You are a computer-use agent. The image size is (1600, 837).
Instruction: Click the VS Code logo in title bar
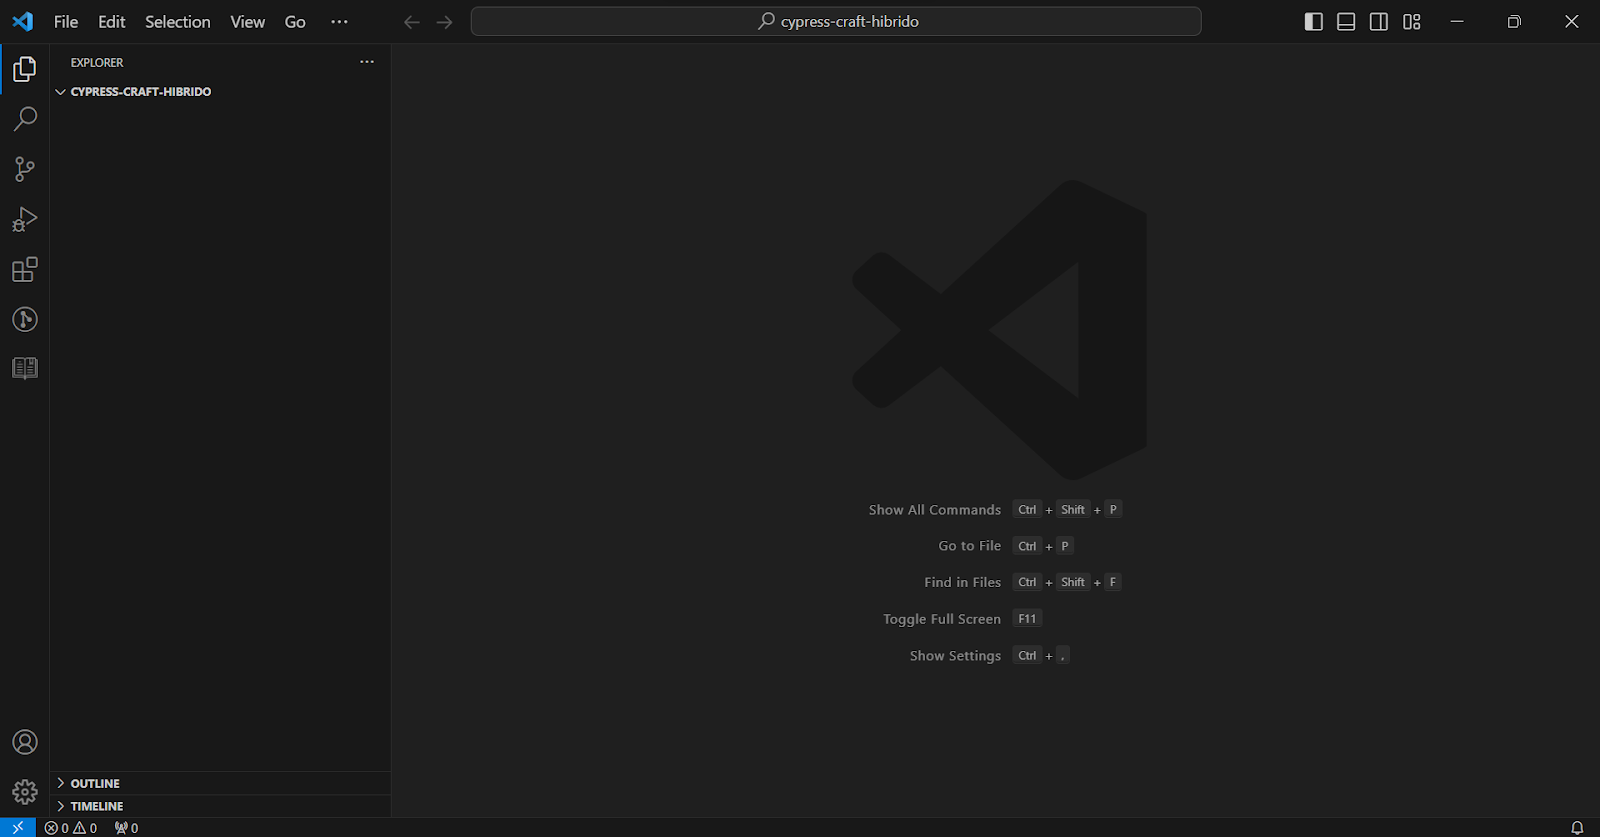pyautogui.click(x=23, y=22)
